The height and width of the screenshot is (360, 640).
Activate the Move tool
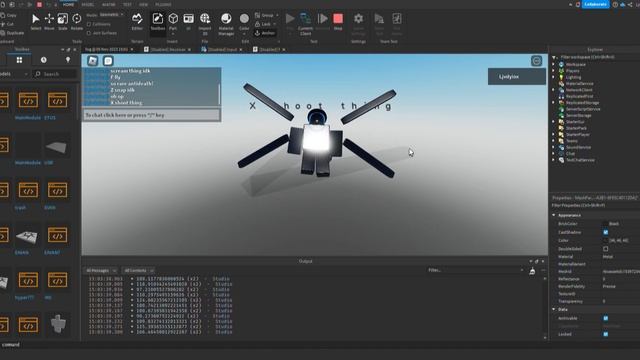click(x=49, y=19)
